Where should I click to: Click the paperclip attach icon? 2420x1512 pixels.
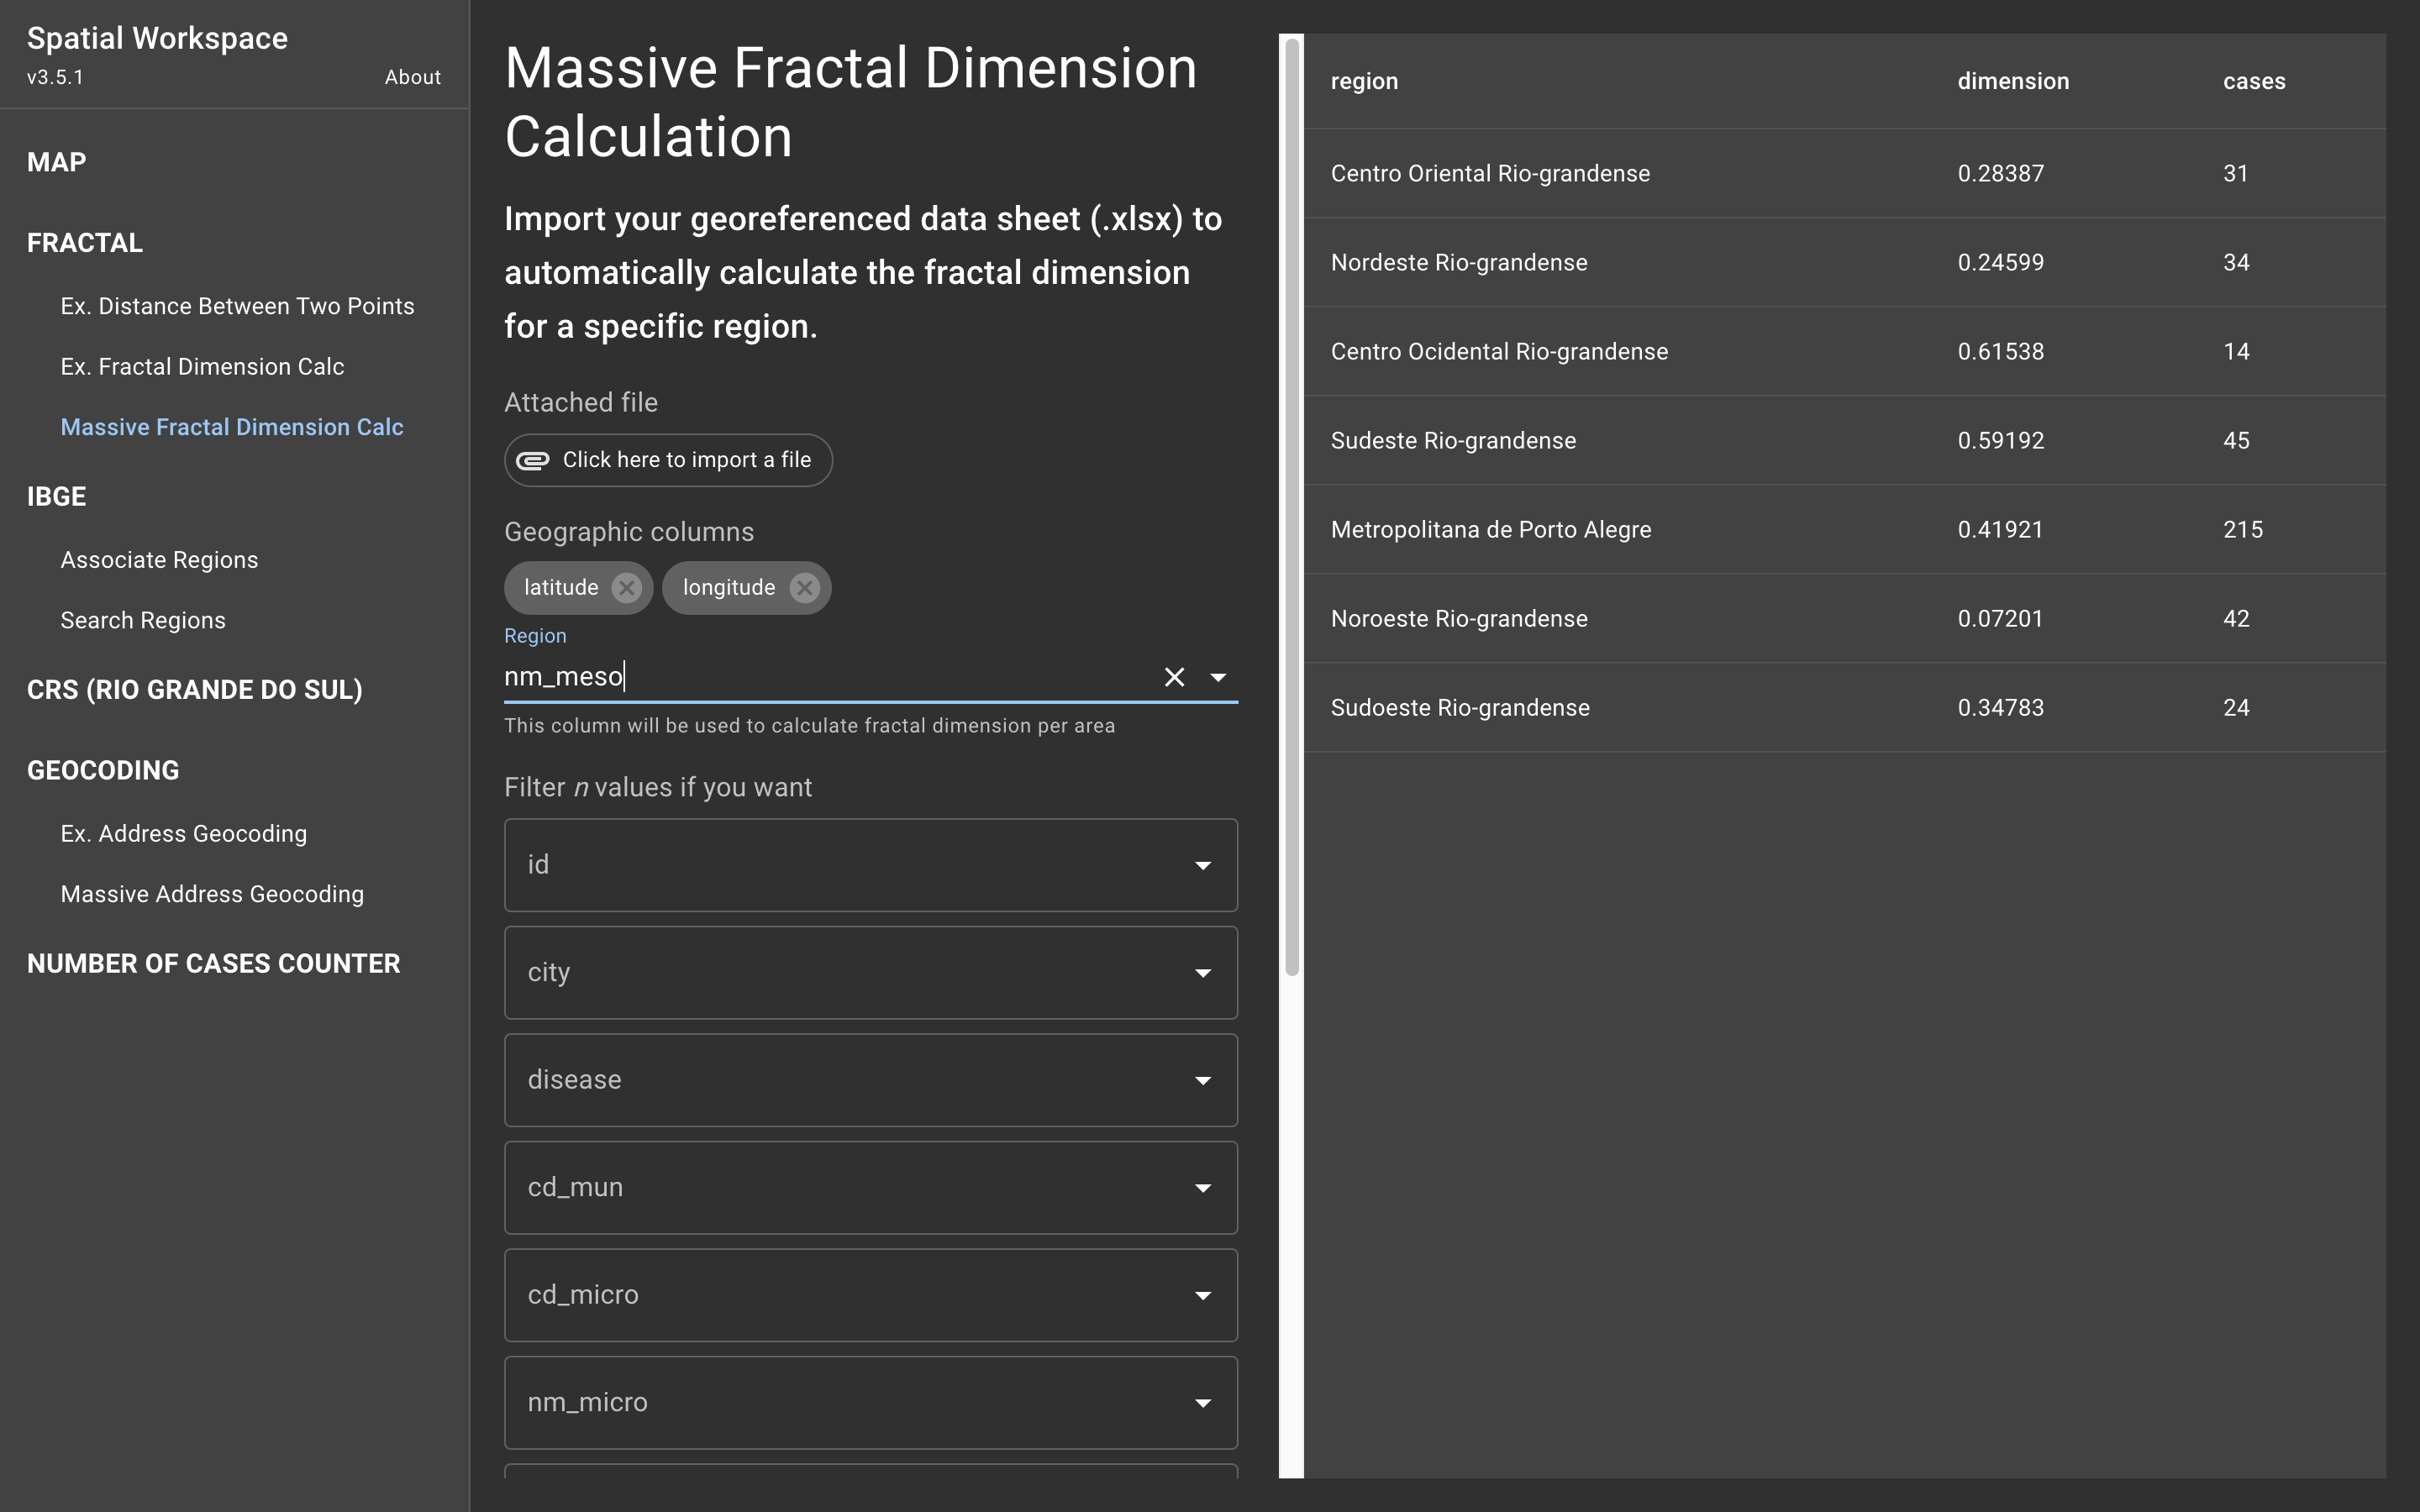(532, 460)
